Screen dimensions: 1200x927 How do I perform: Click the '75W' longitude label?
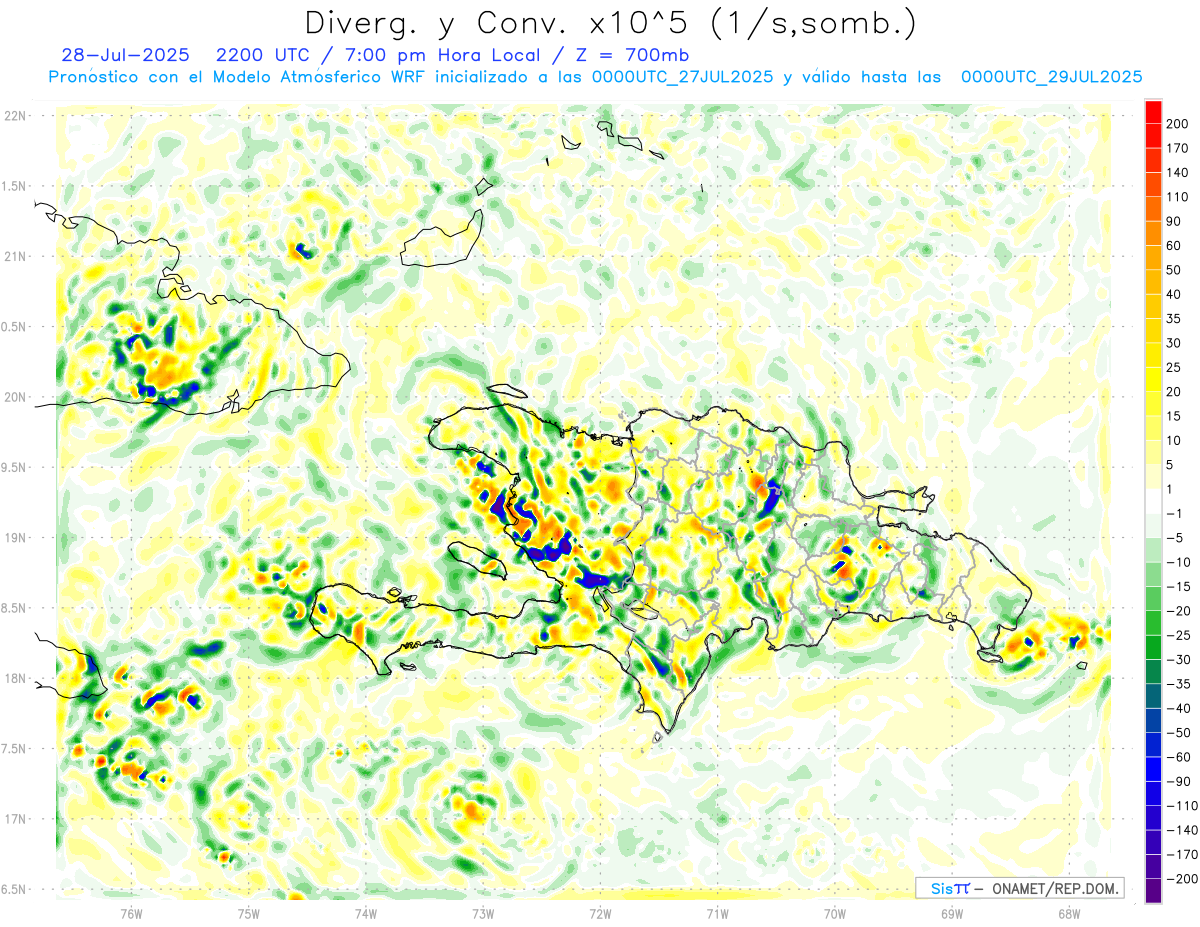tap(249, 913)
